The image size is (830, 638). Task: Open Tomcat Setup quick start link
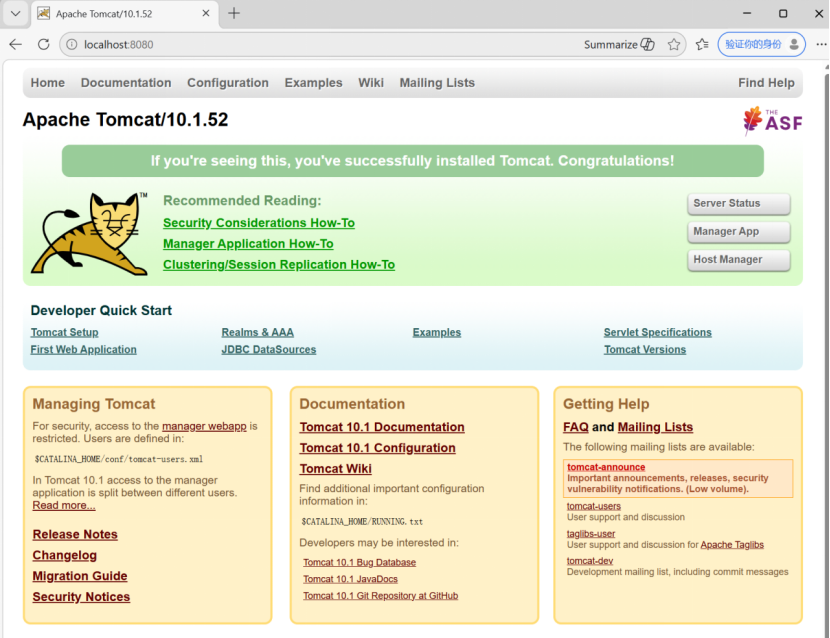click(65, 332)
